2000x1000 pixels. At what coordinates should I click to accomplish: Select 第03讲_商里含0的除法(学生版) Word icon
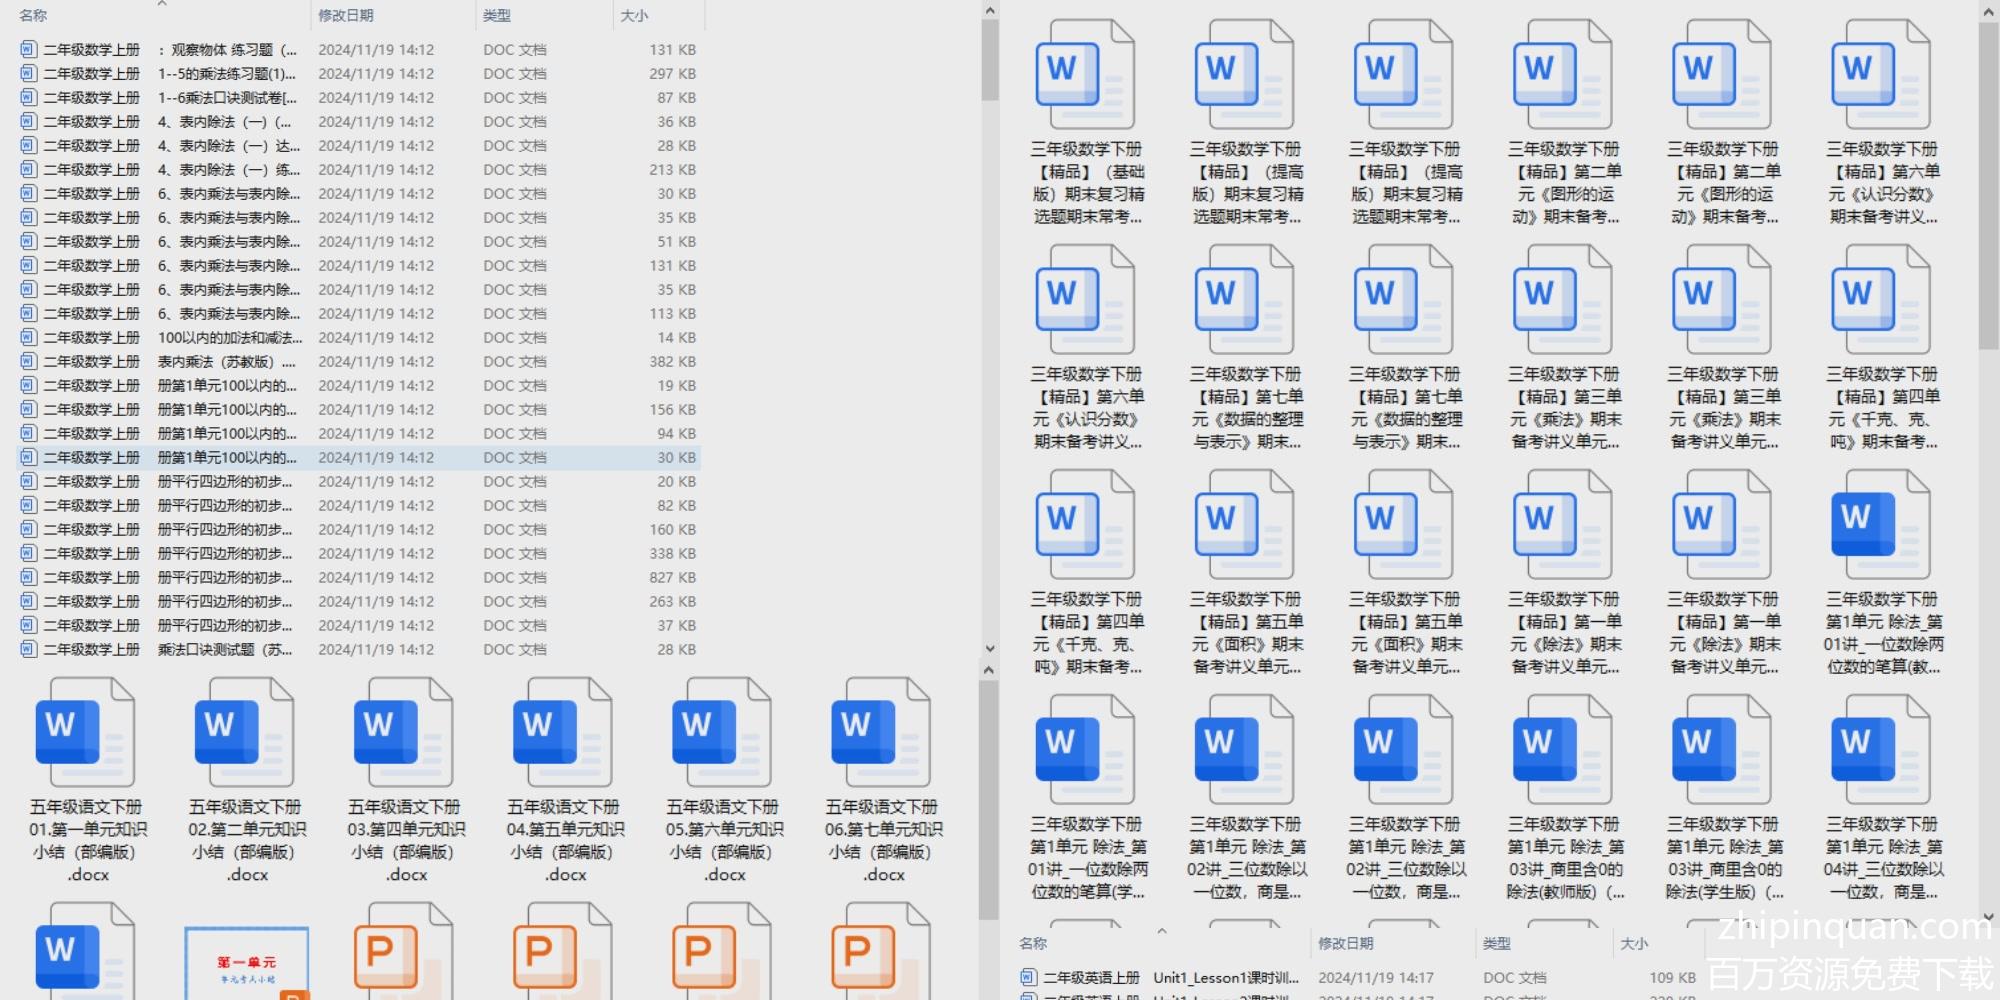click(x=1722, y=750)
